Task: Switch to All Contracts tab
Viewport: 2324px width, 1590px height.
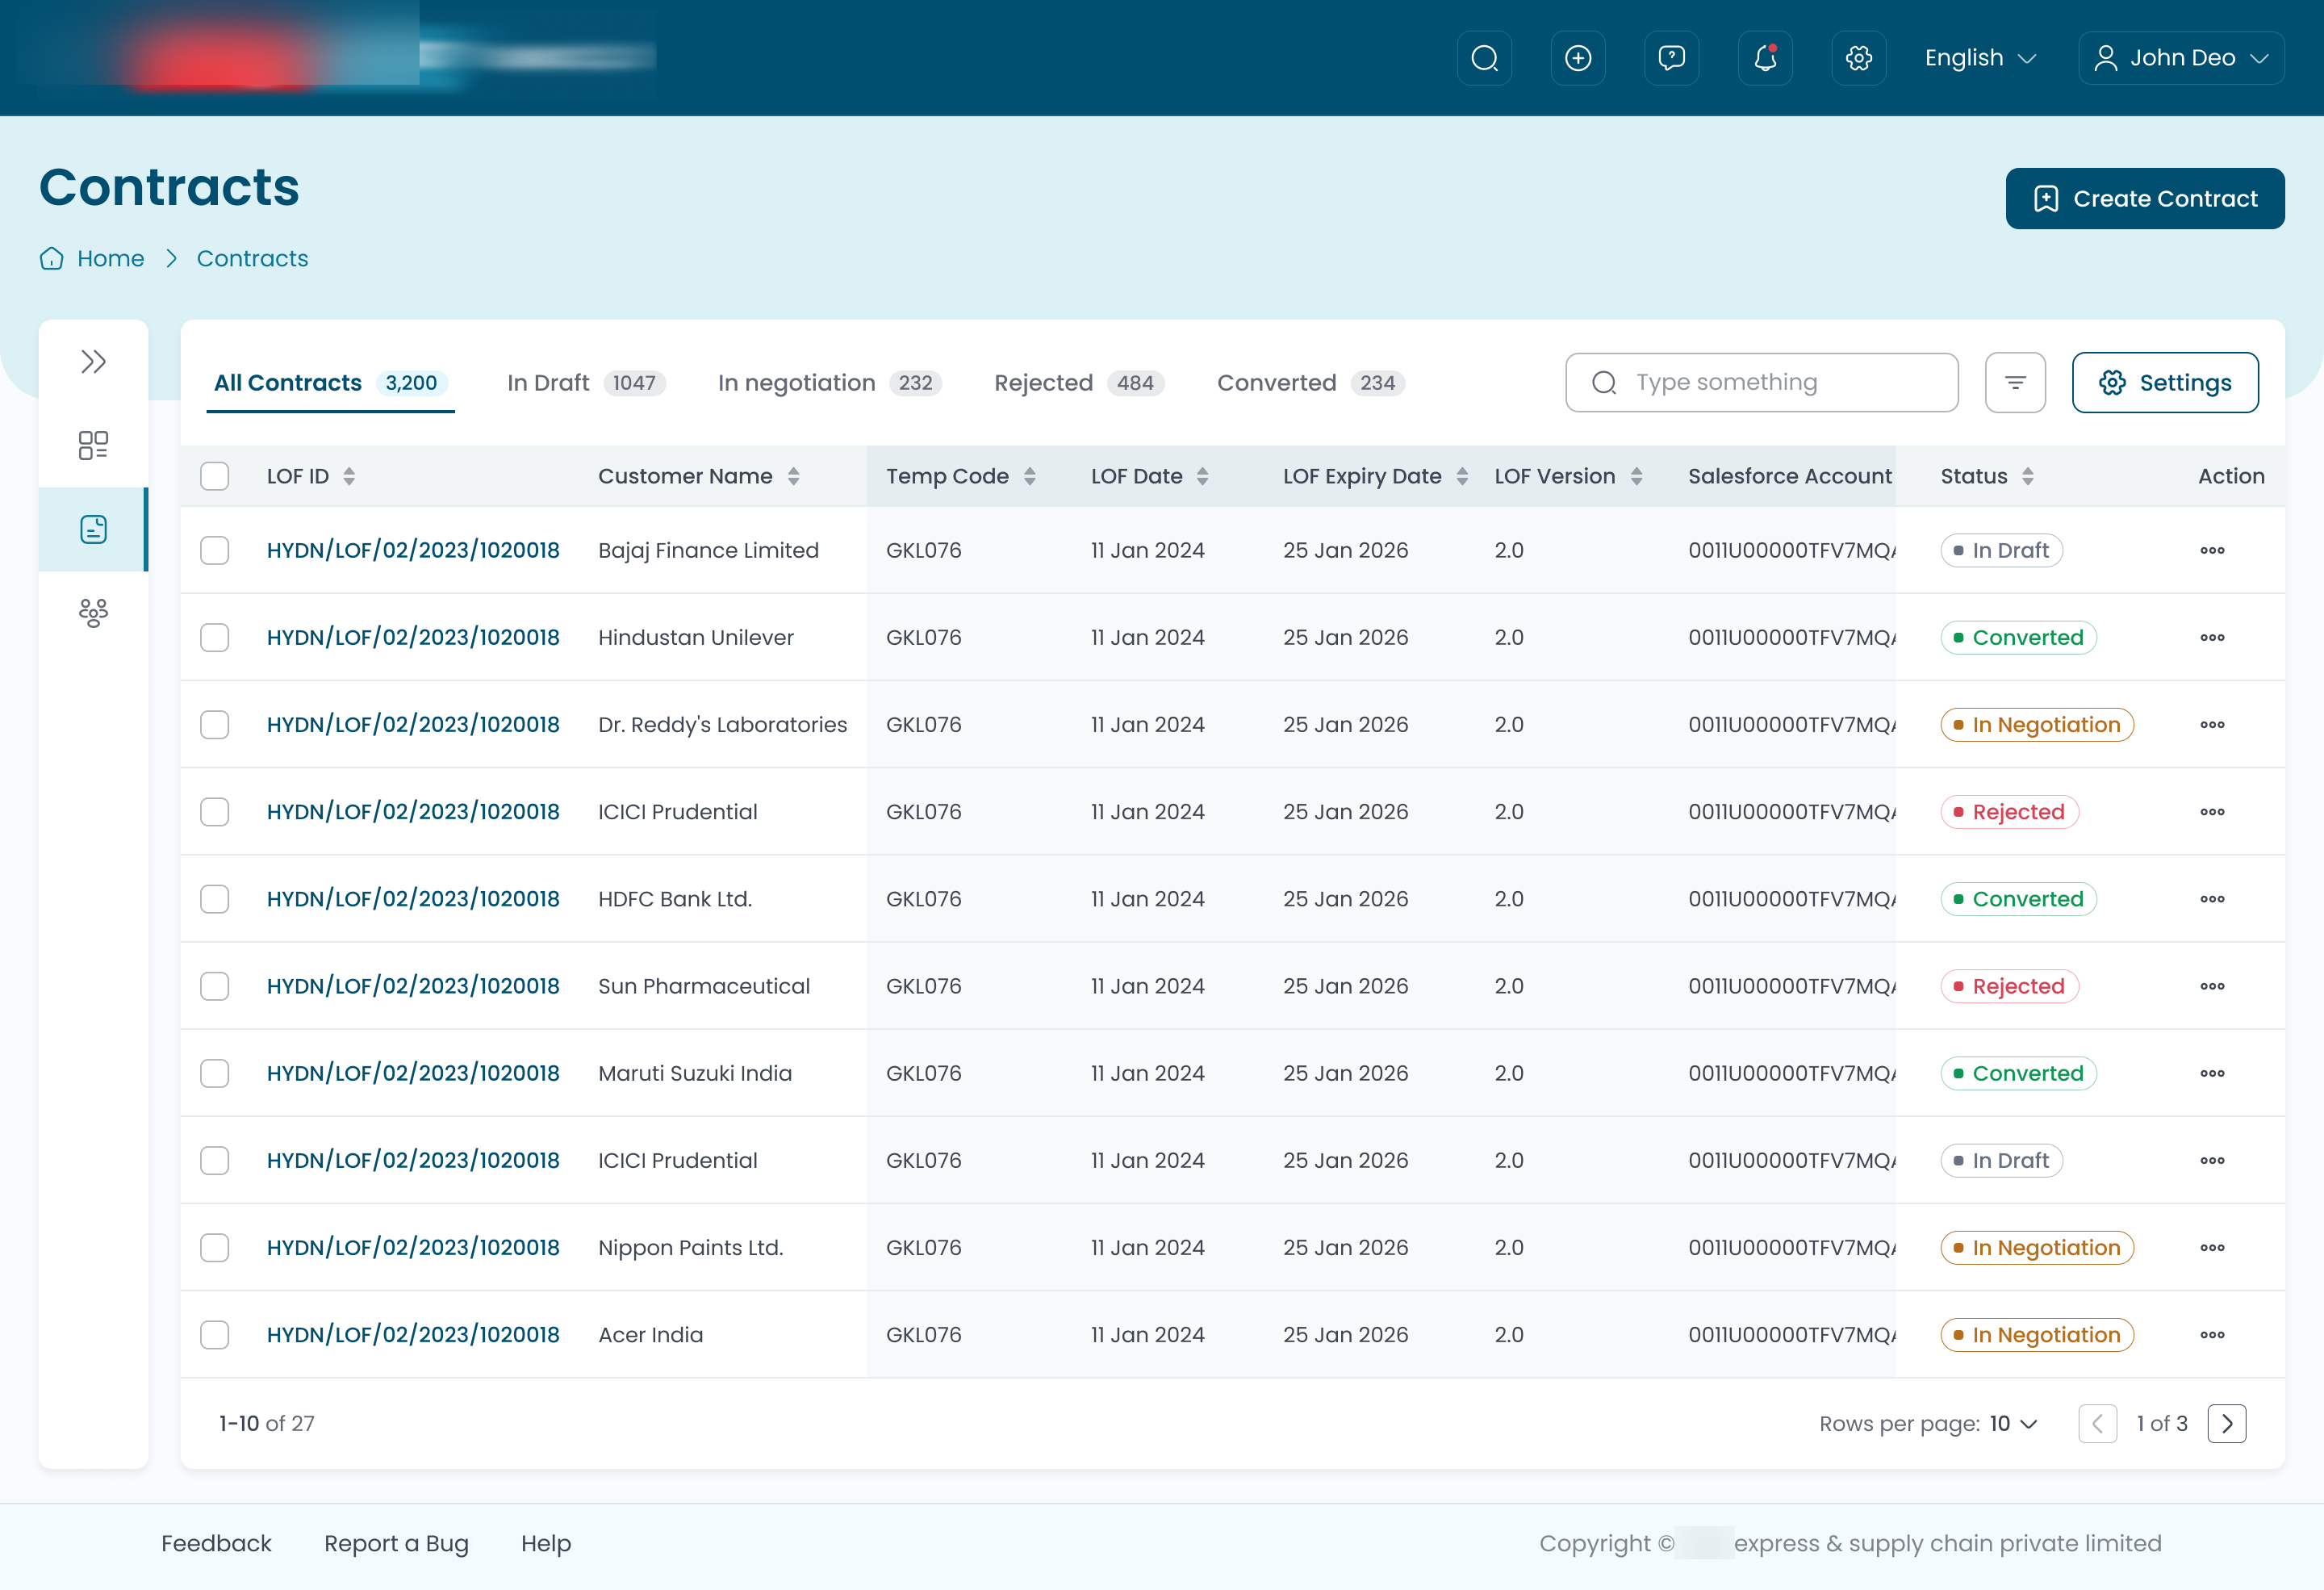Action: pos(330,383)
